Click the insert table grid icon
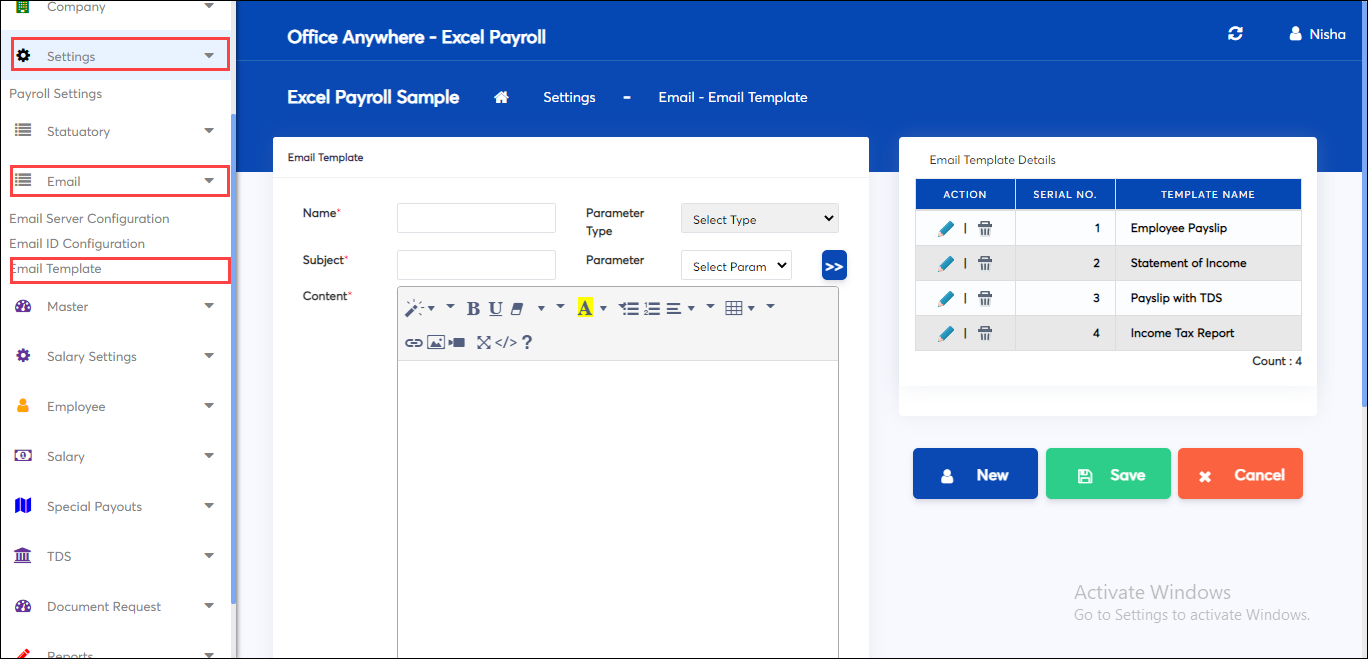Image resolution: width=1368 pixels, height=659 pixels. tap(733, 308)
